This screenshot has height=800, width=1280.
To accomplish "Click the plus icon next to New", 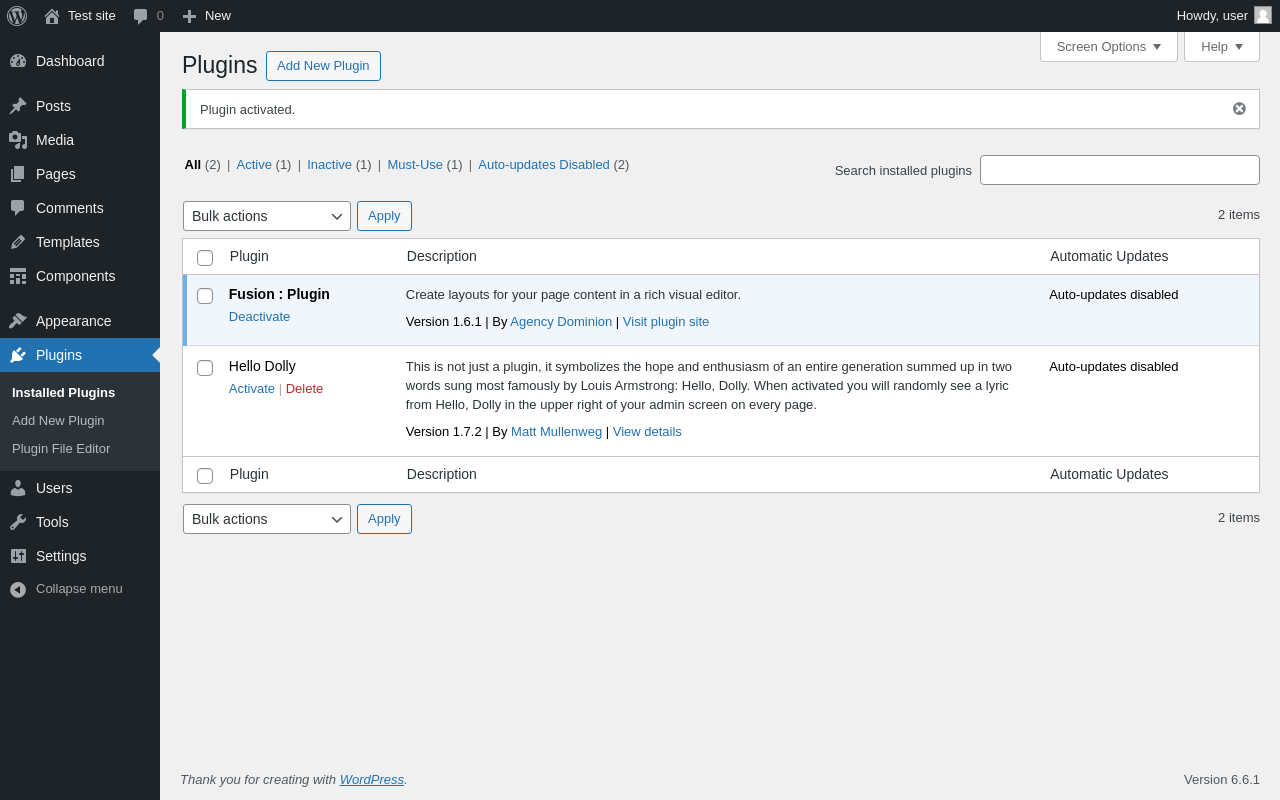I will point(189,16).
